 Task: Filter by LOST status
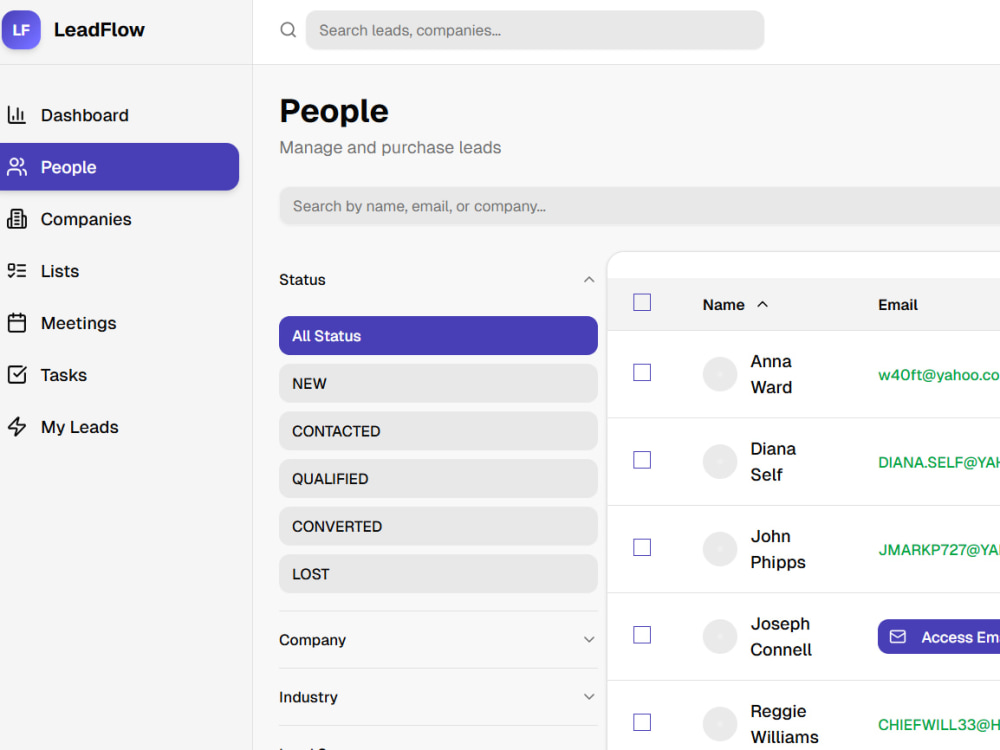coord(438,574)
